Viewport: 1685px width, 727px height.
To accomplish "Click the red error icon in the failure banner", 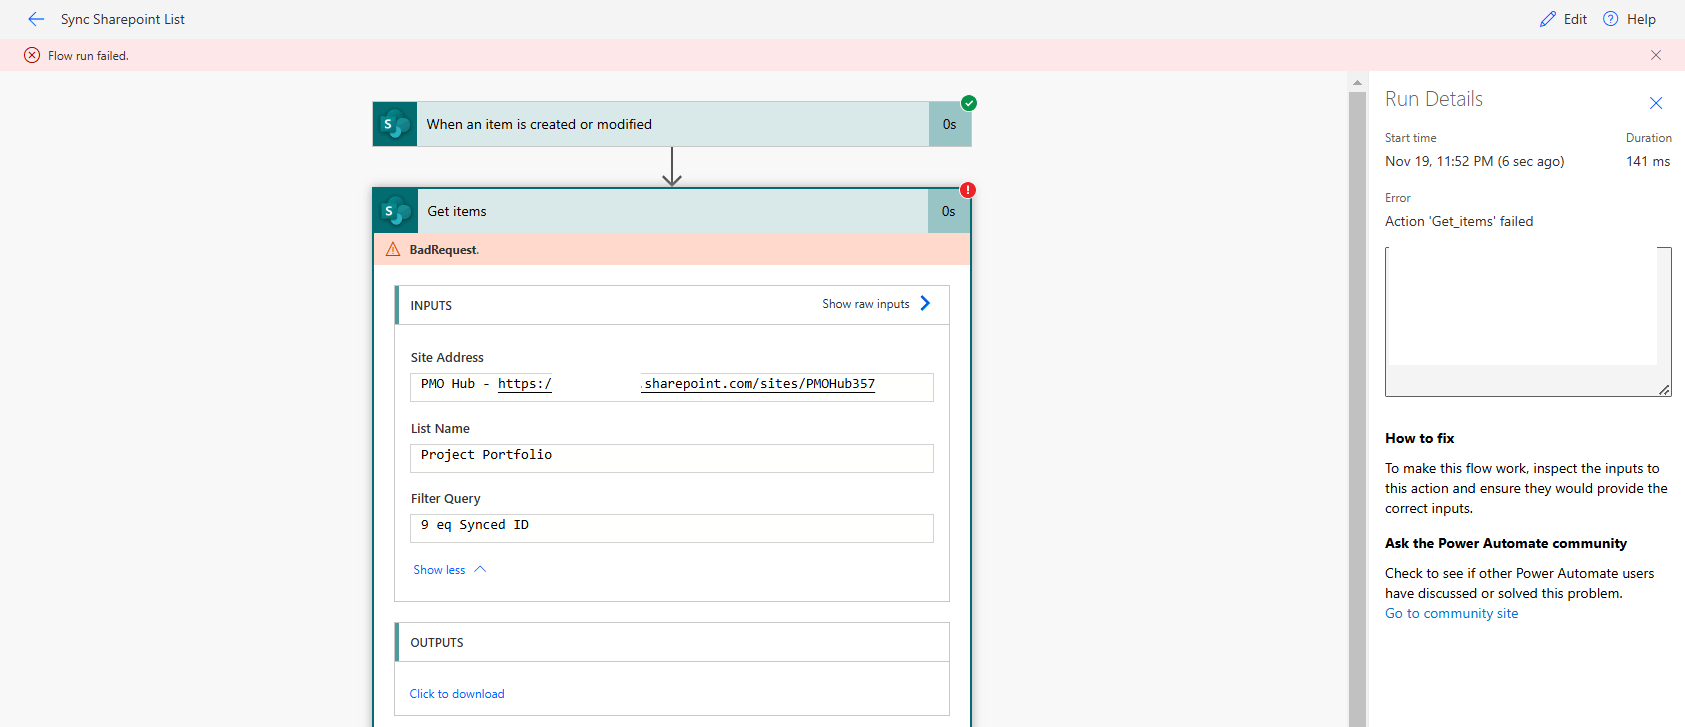I will pyautogui.click(x=32, y=55).
